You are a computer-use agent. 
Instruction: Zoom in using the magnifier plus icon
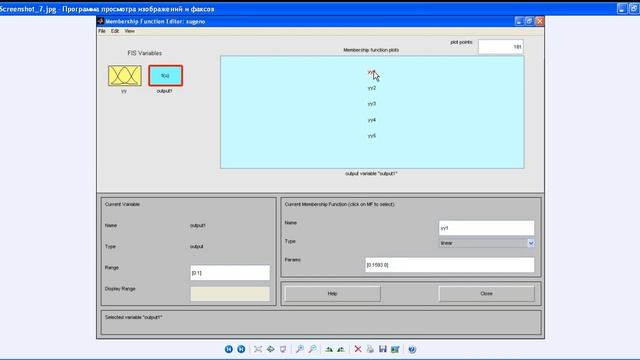point(300,349)
